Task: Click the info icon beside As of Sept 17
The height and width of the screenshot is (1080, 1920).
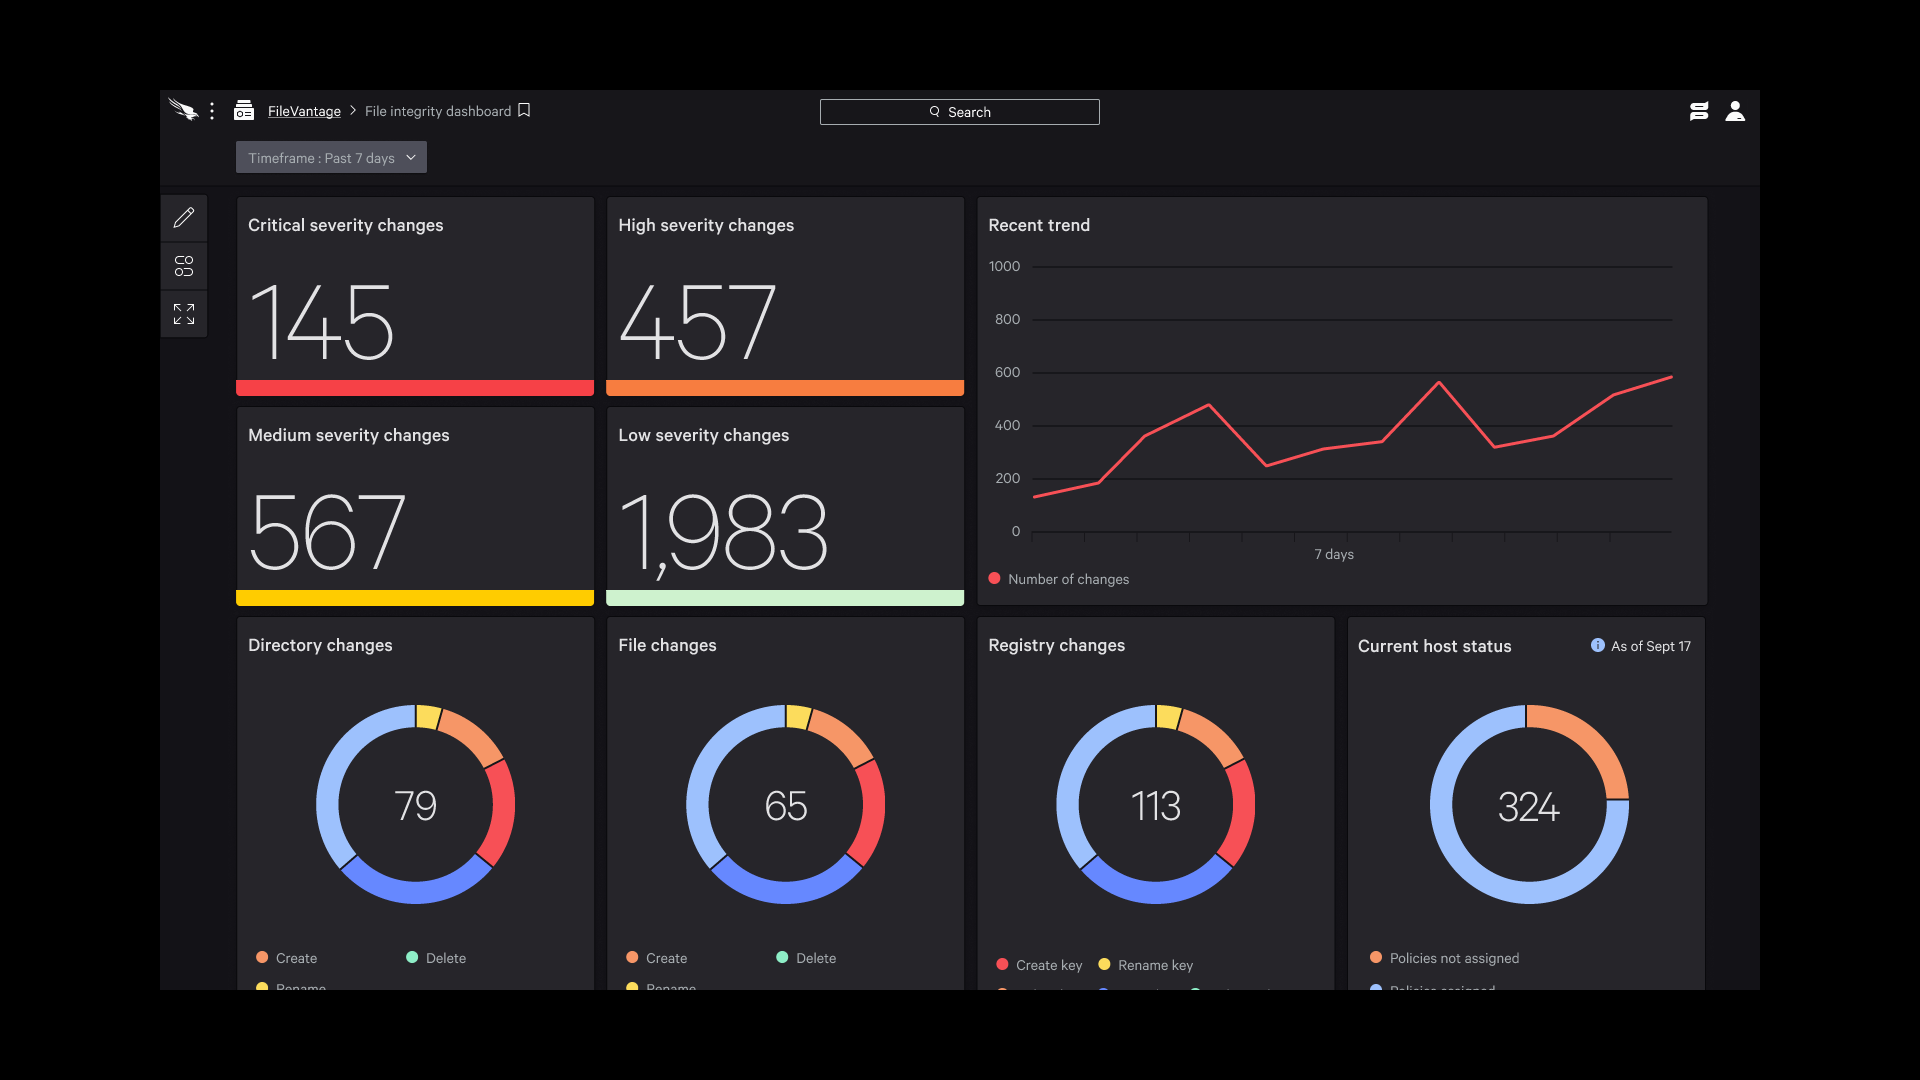Action: 1598,646
